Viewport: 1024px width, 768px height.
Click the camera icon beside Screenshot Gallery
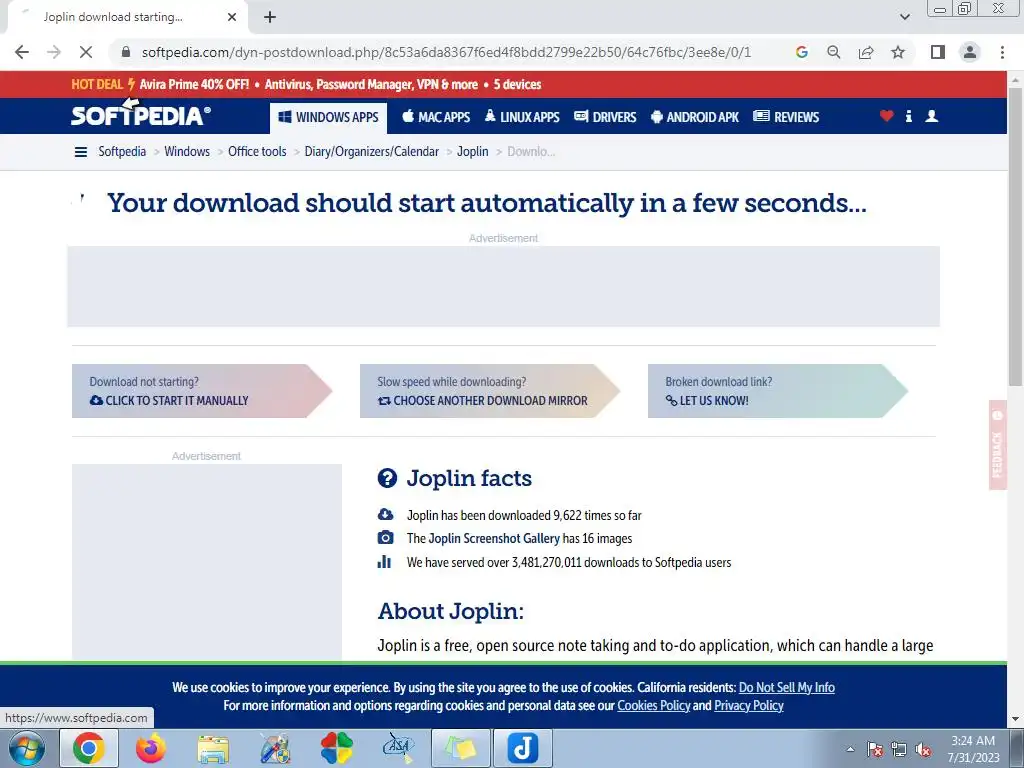385,537
